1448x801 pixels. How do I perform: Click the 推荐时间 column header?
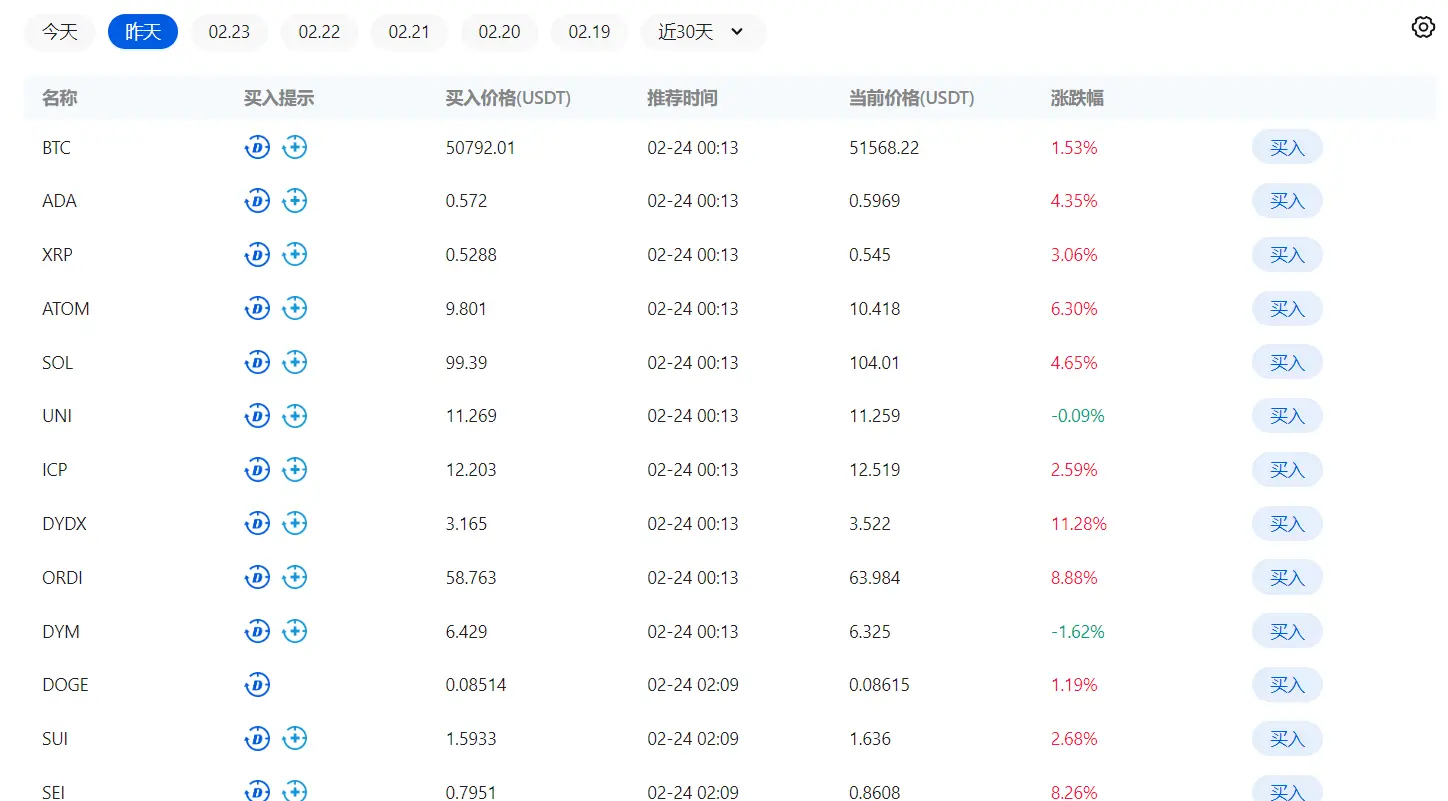[x=682, y=98]
